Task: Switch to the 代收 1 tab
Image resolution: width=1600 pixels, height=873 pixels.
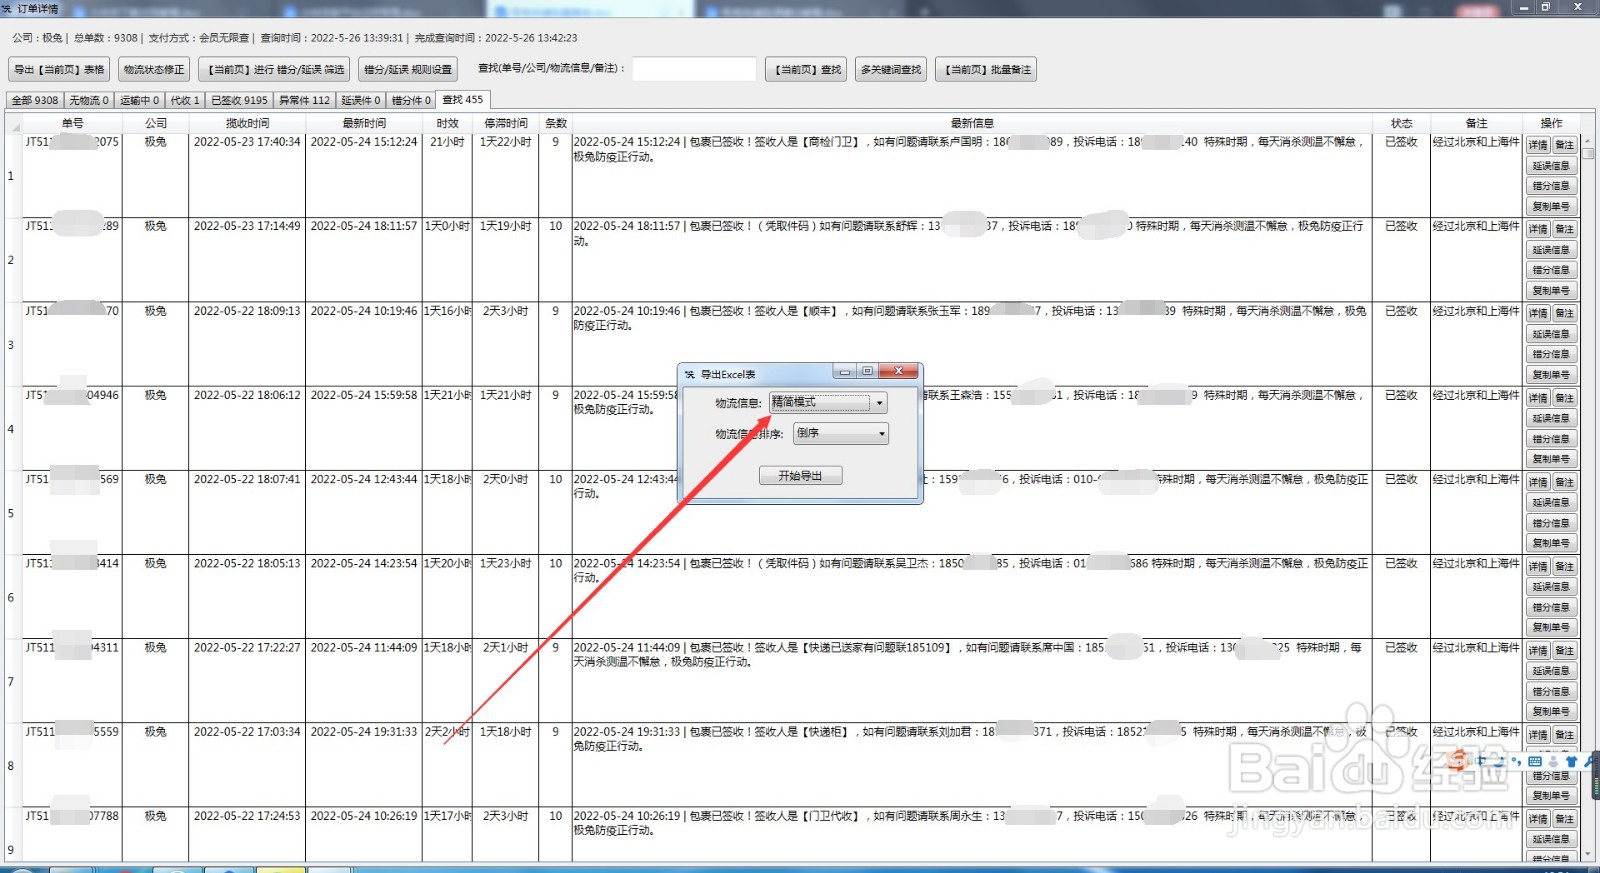Action: (185, 101)
